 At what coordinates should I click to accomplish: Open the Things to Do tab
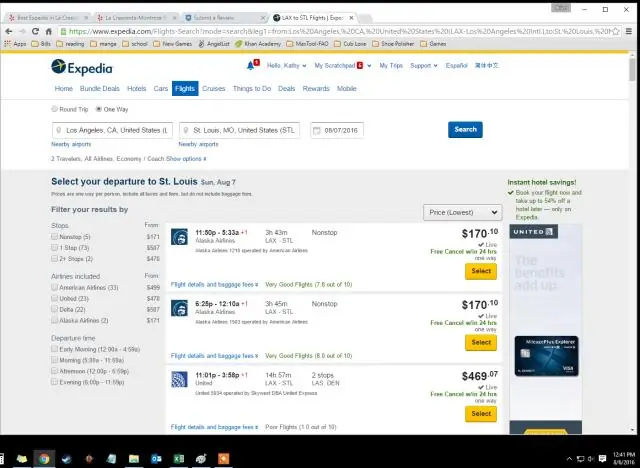coord(252,89)
